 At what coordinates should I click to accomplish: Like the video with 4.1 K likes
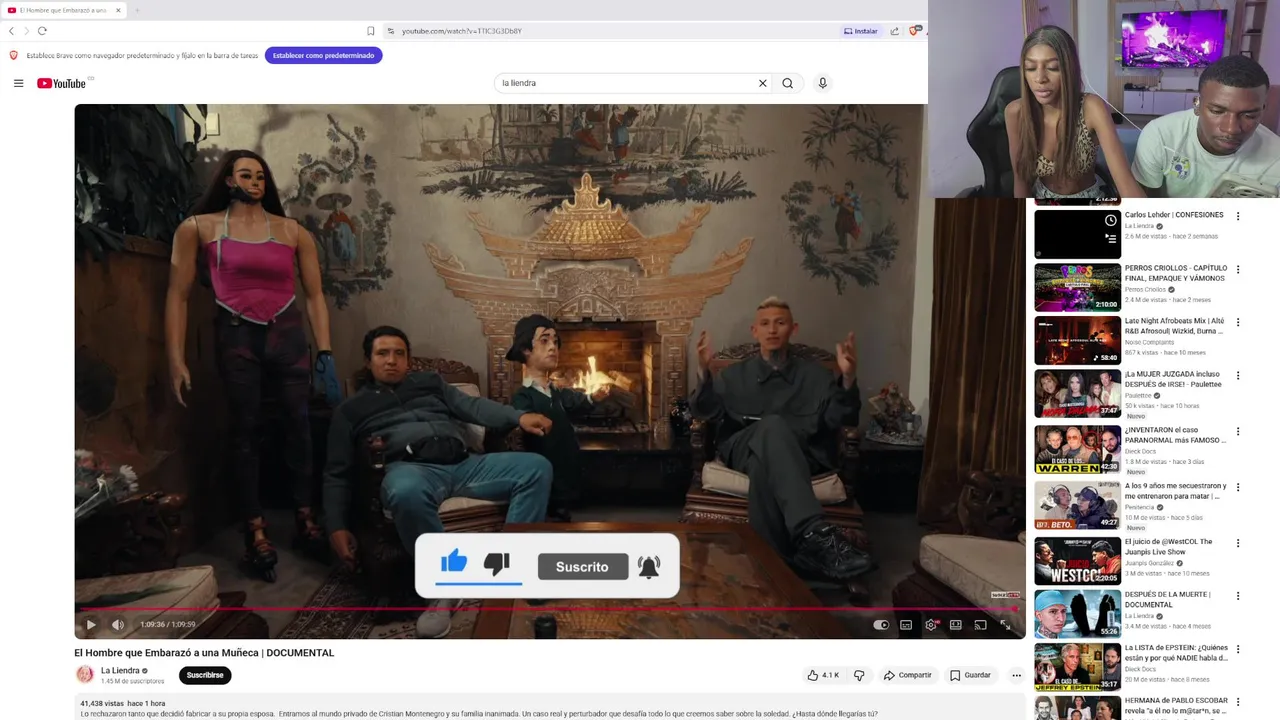tap(823, 675)
